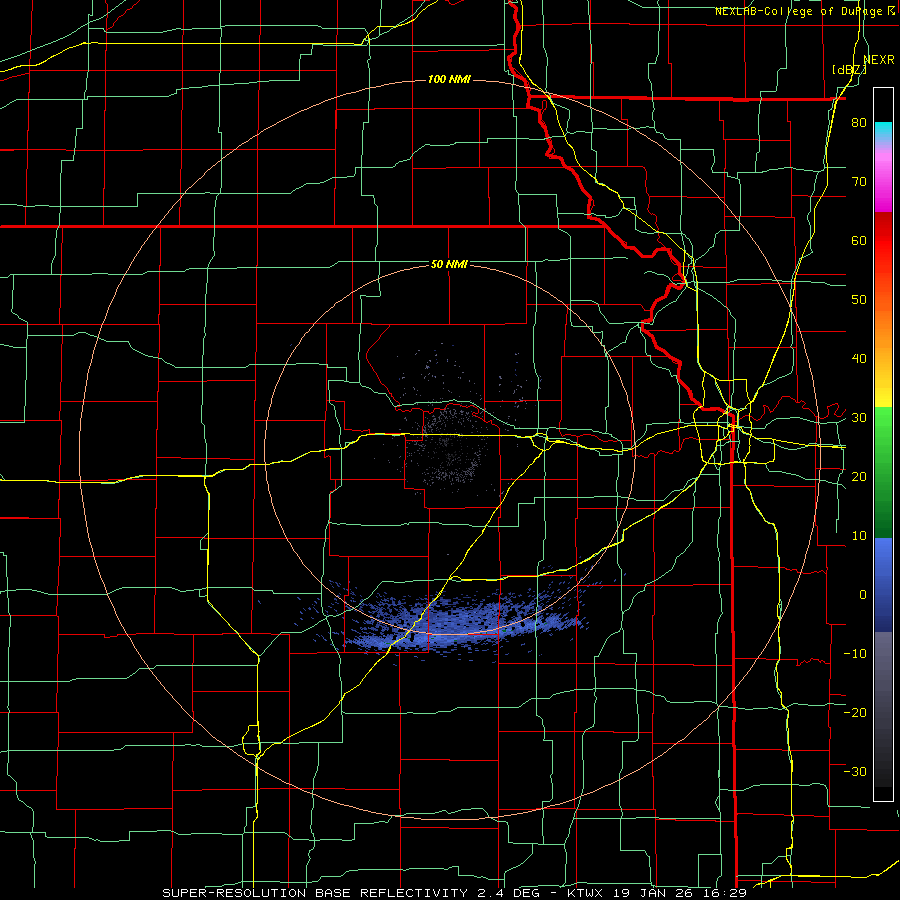Click the NEXR label above the color scale

click(x=879, y=59)
